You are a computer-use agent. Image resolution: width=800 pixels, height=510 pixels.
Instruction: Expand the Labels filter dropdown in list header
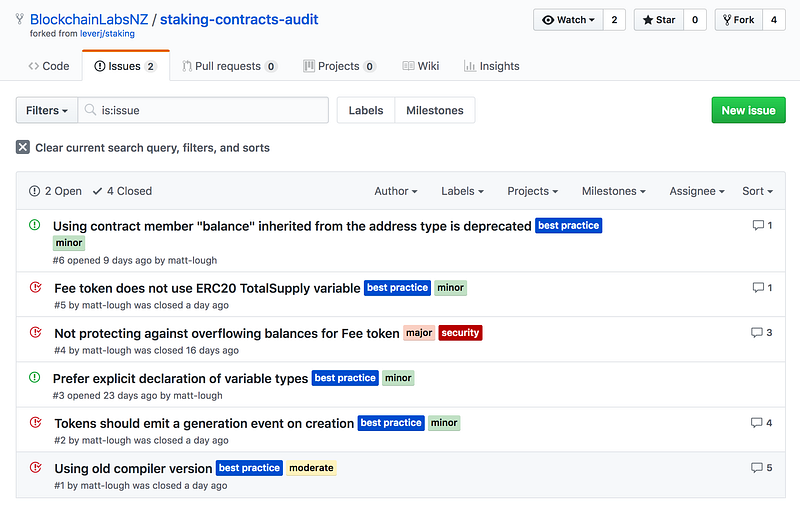(x=462, y=191)
